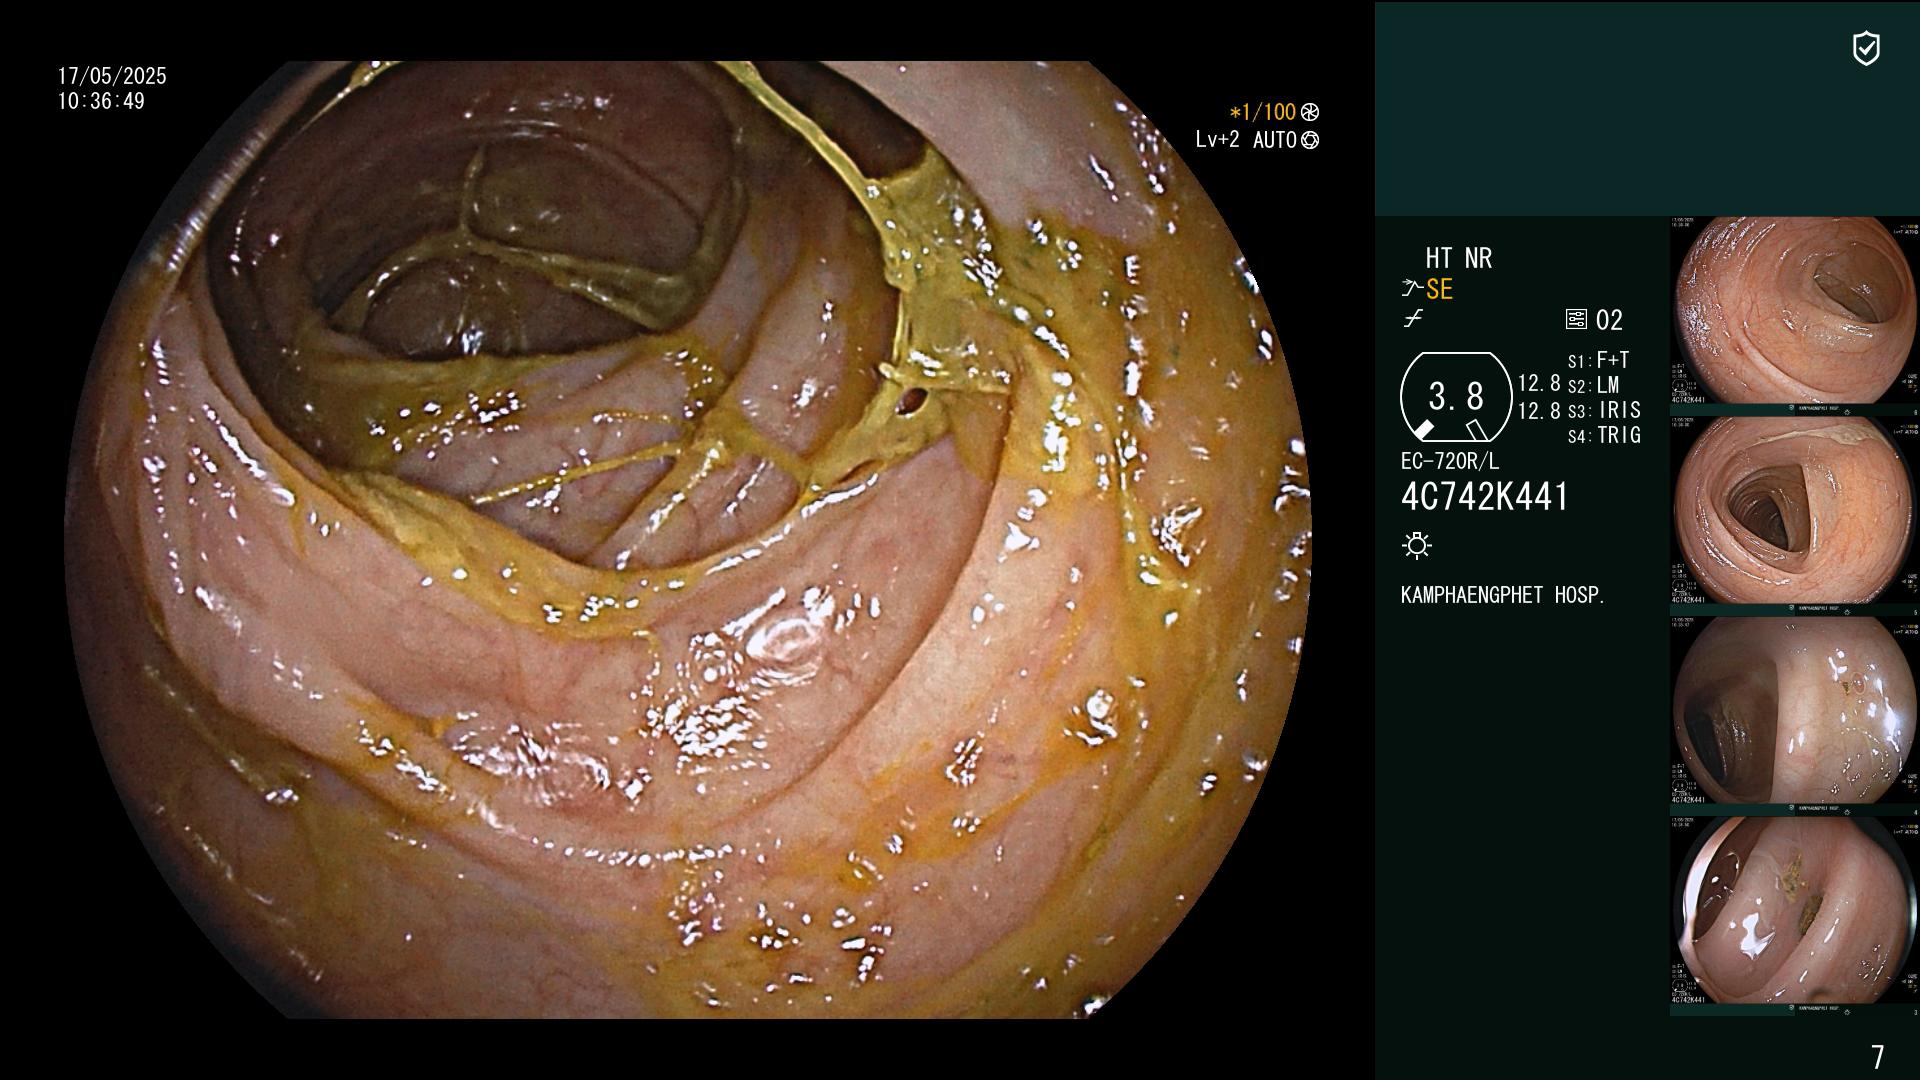The height and width of the screenshot is (1080, 1920).
Task: Select the structure emphasis SE indicator
Action: tap(1427, 289)
